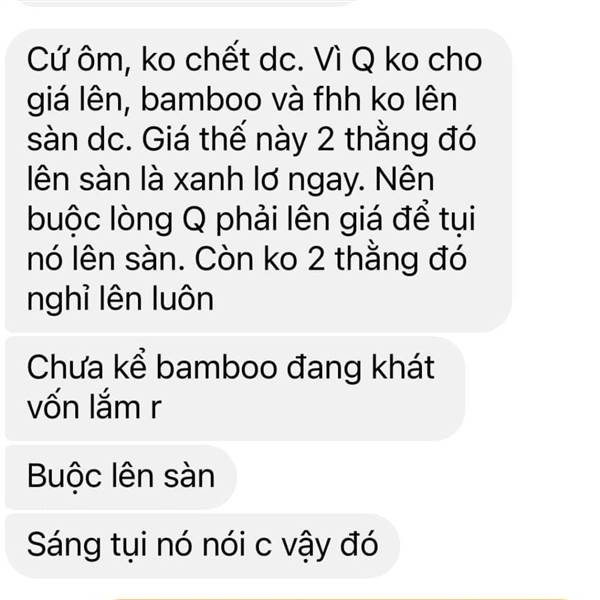Click "nghỉ lên luôn" ending the first message
Image resolution: width=600 pixels, height=600 pixels.
(120, 299)
